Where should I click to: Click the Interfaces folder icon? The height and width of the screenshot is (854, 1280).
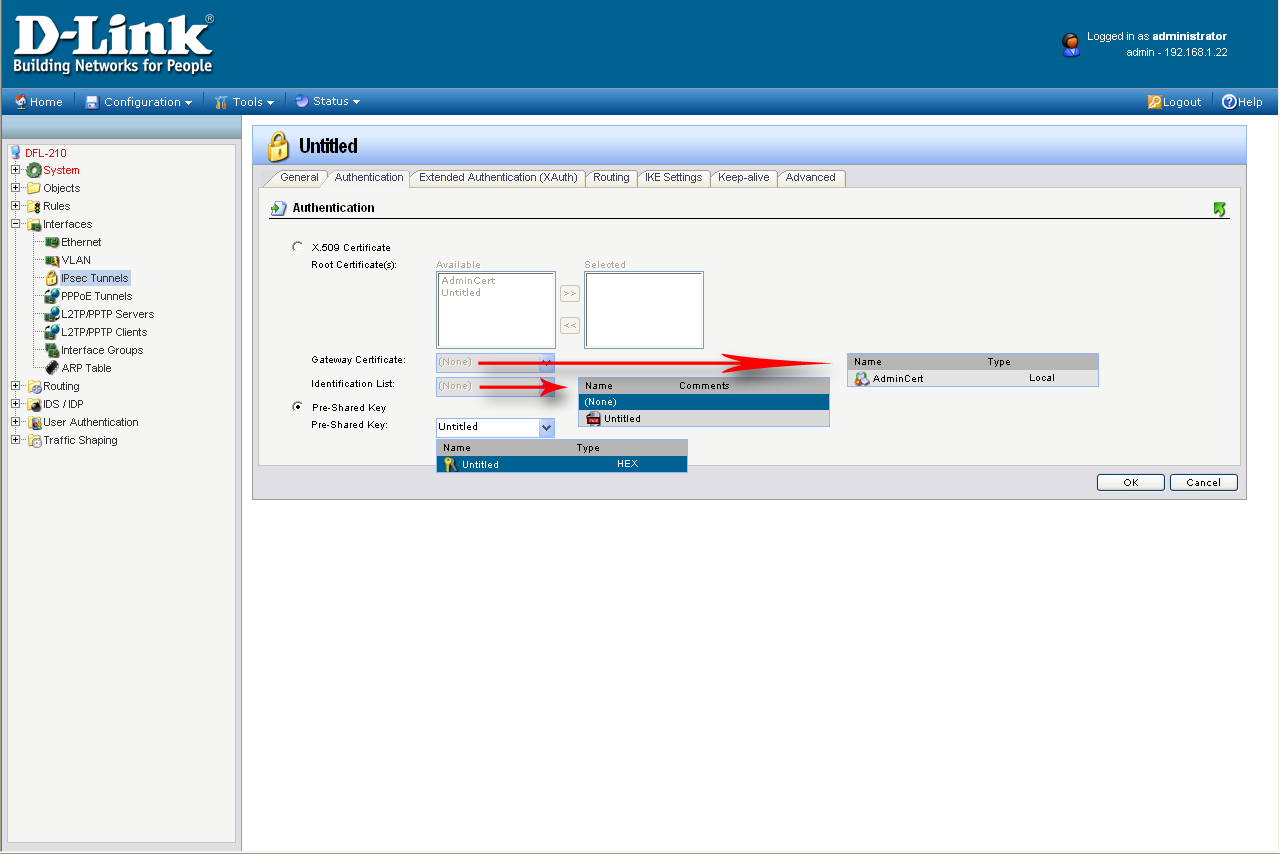click(34, 224)
